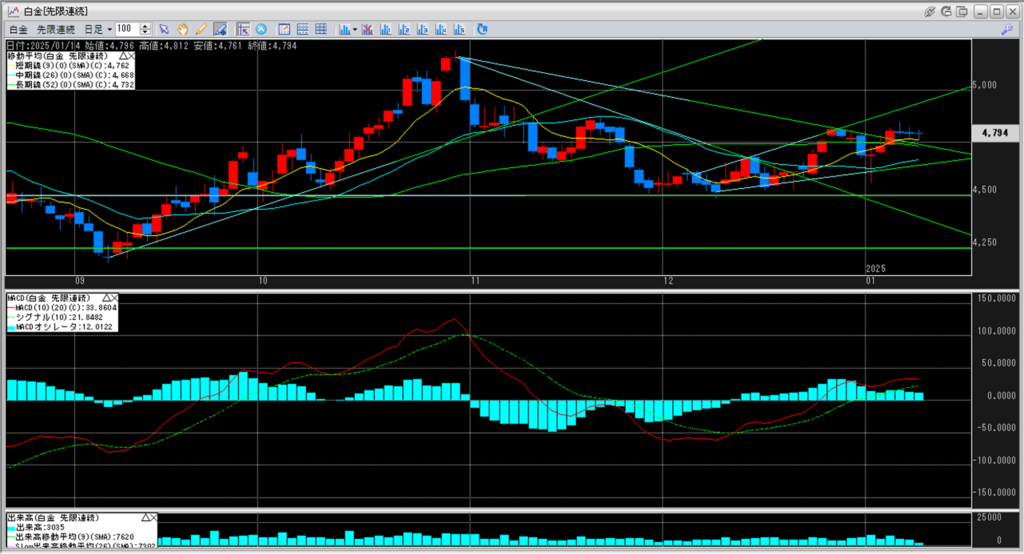The image size is (1024, 554).
Task: Click the bar chart delete indicator icon
Action: pos(370,30)
